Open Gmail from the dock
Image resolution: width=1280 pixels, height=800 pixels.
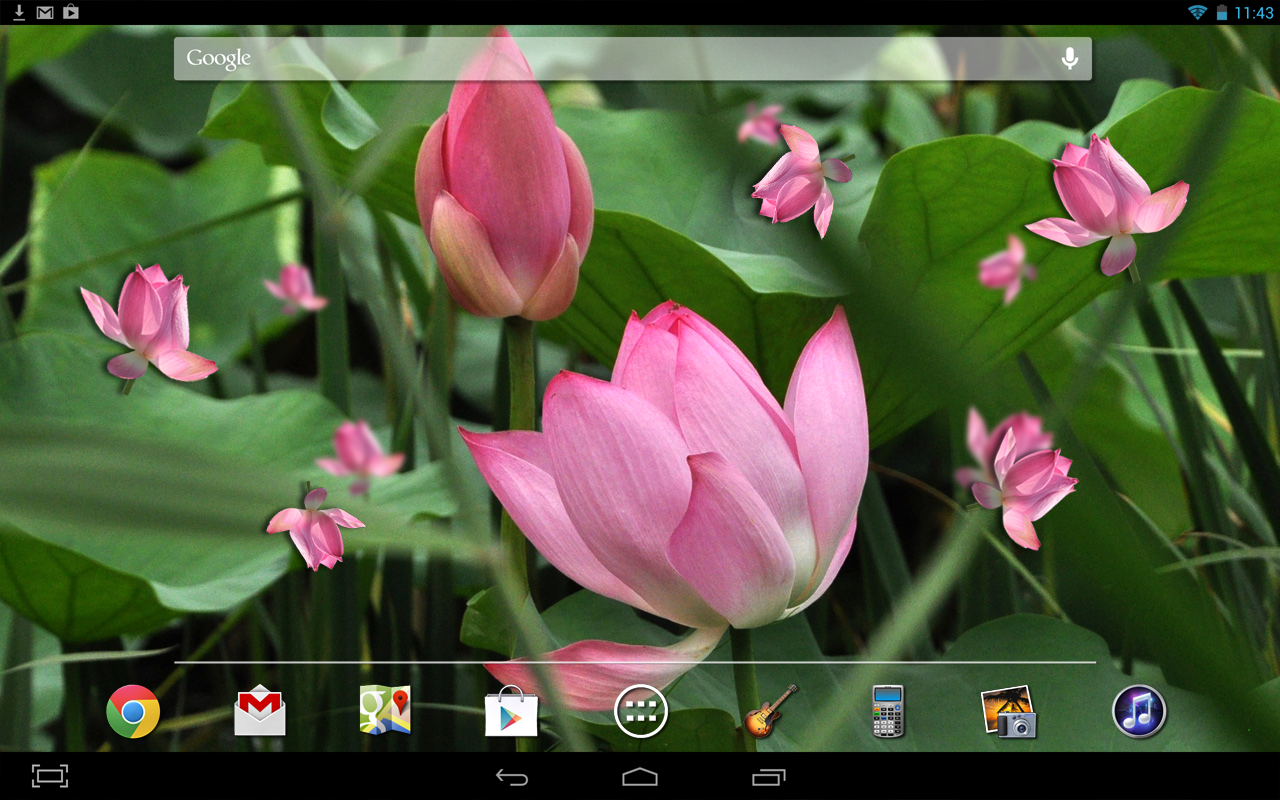click(x=259, y=711)
